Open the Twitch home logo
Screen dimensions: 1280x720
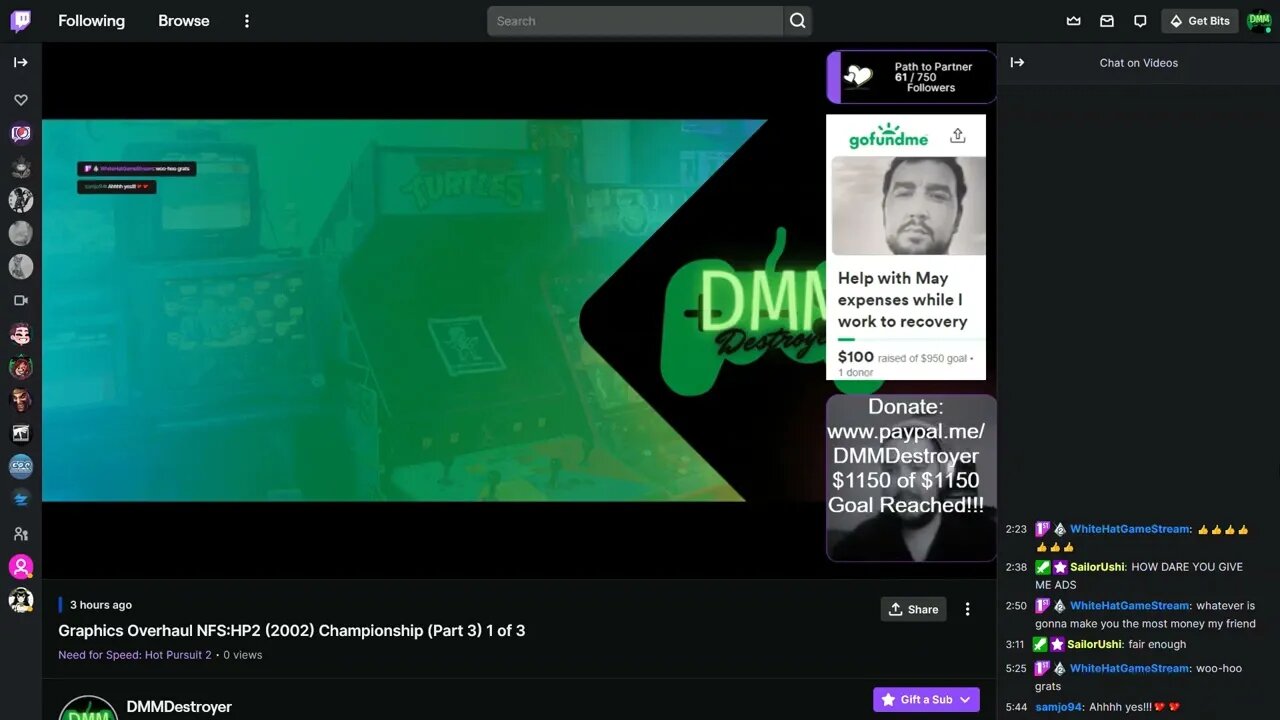click(20, 21)
